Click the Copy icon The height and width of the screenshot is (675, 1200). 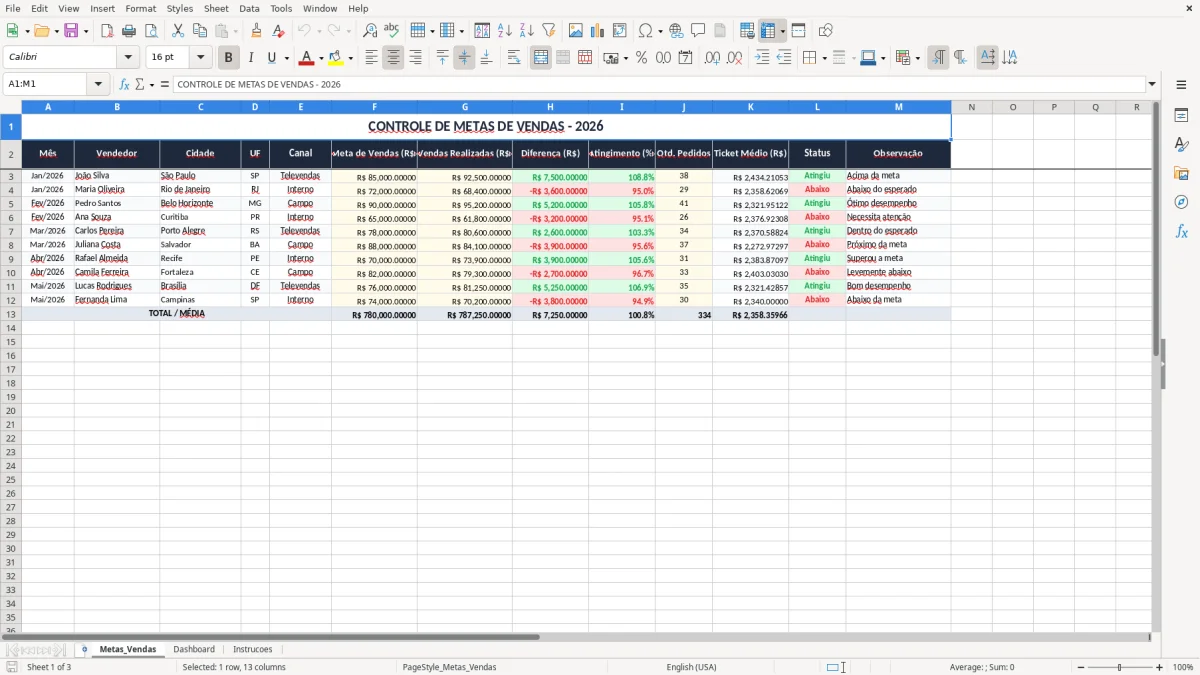[200, 31]
